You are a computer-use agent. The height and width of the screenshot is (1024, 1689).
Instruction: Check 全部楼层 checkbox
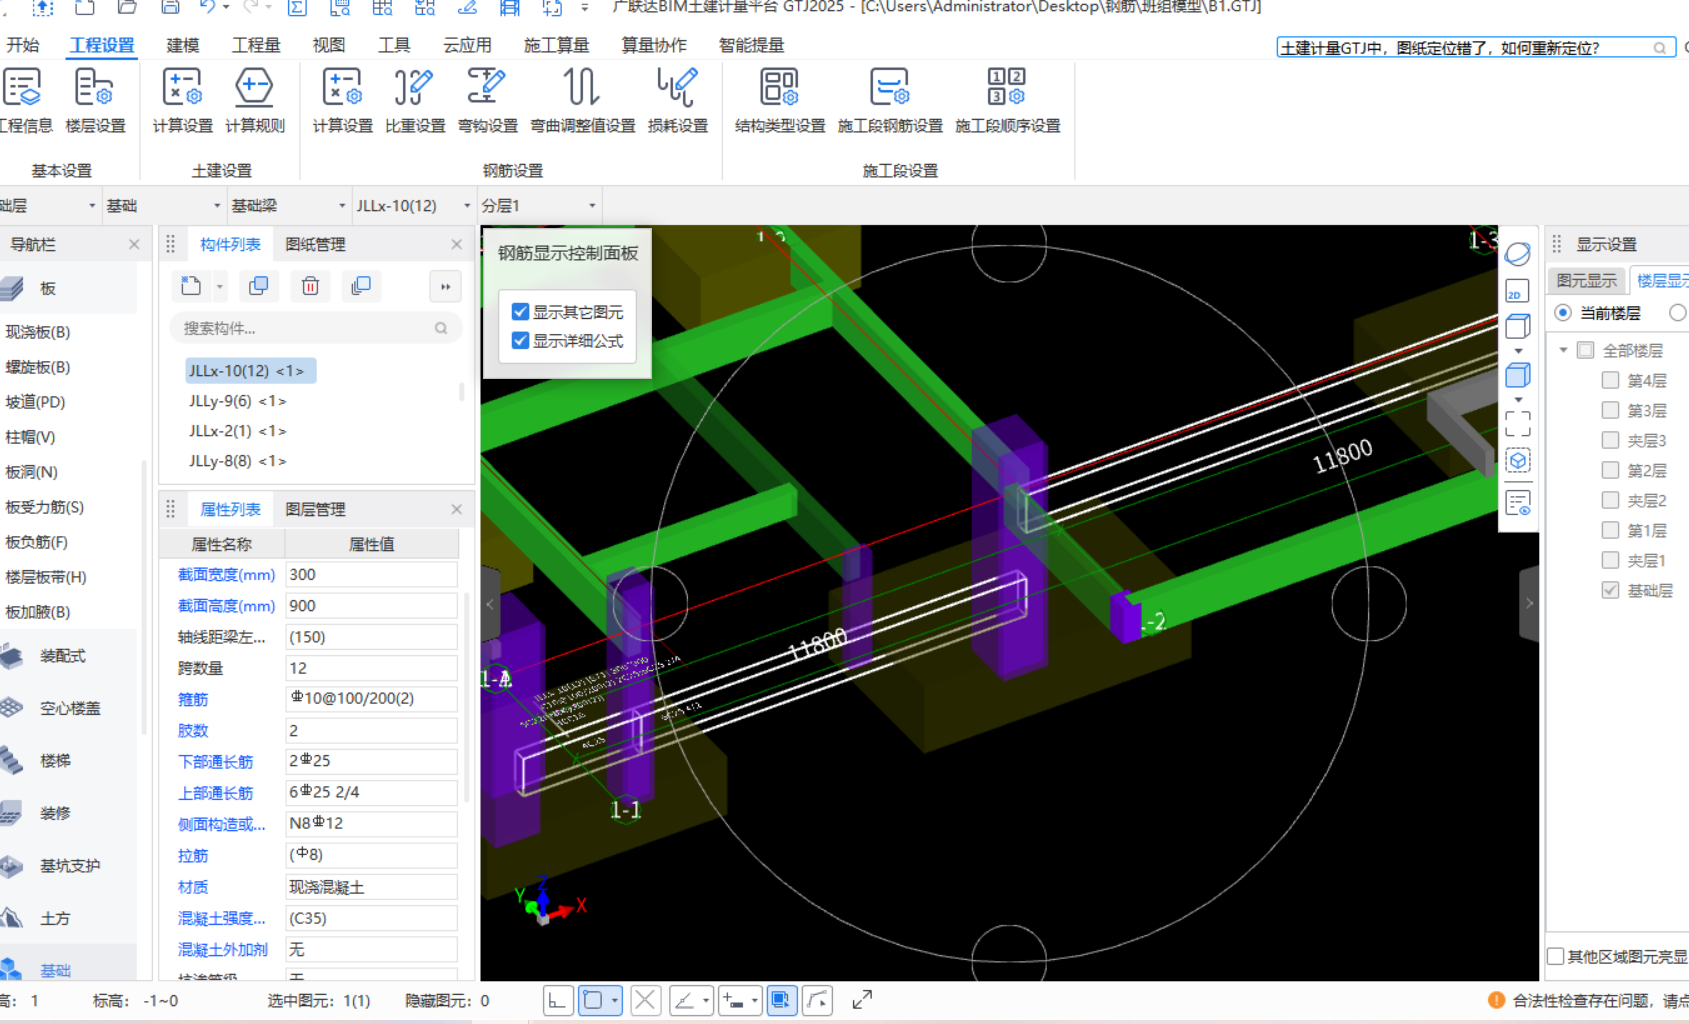click(x=1585, y=350)
